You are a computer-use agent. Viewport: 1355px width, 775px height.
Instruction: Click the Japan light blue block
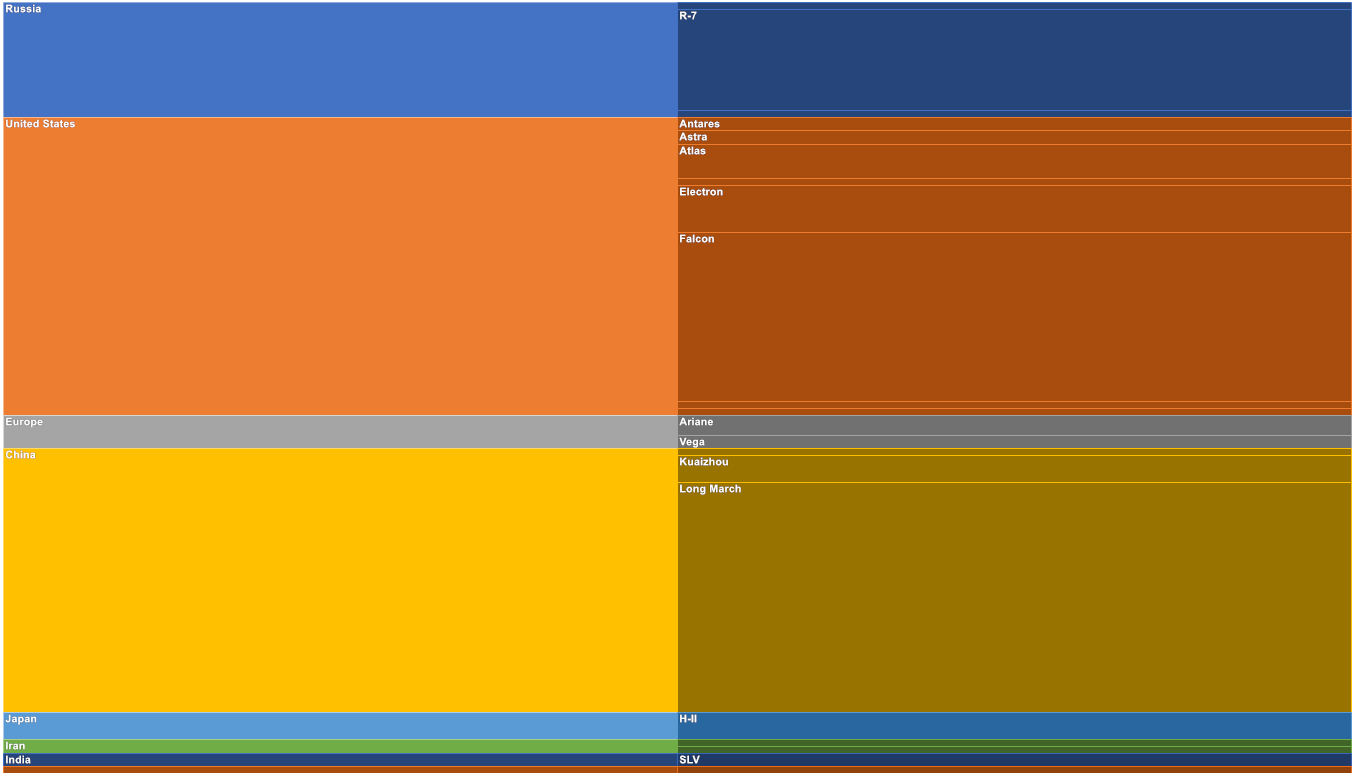340,726
